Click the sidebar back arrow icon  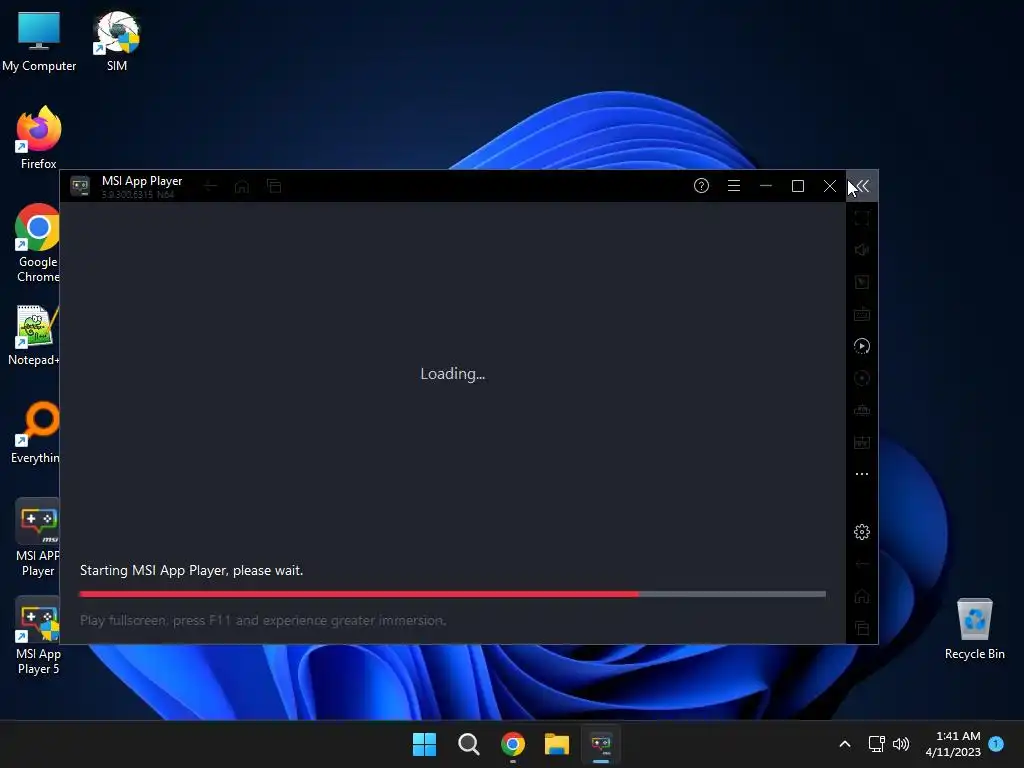[x=862, y=564]
